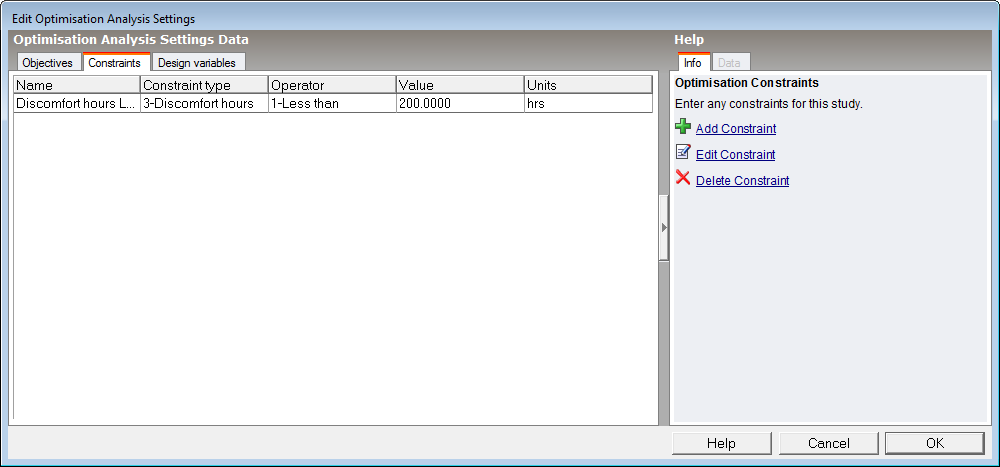
Task: Click the 3-Discomfort hours constraint type cell
Action: (x=204, y=103)
